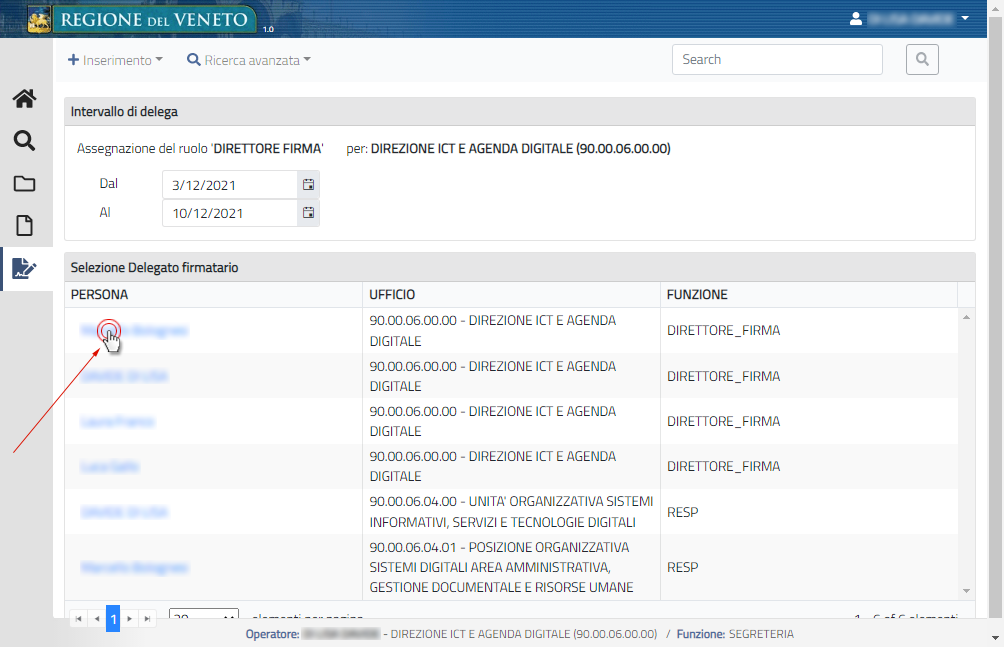This screenshot has height=647, width=1004.
Task: Select page 1 in the pager
Action: [113, 619]
